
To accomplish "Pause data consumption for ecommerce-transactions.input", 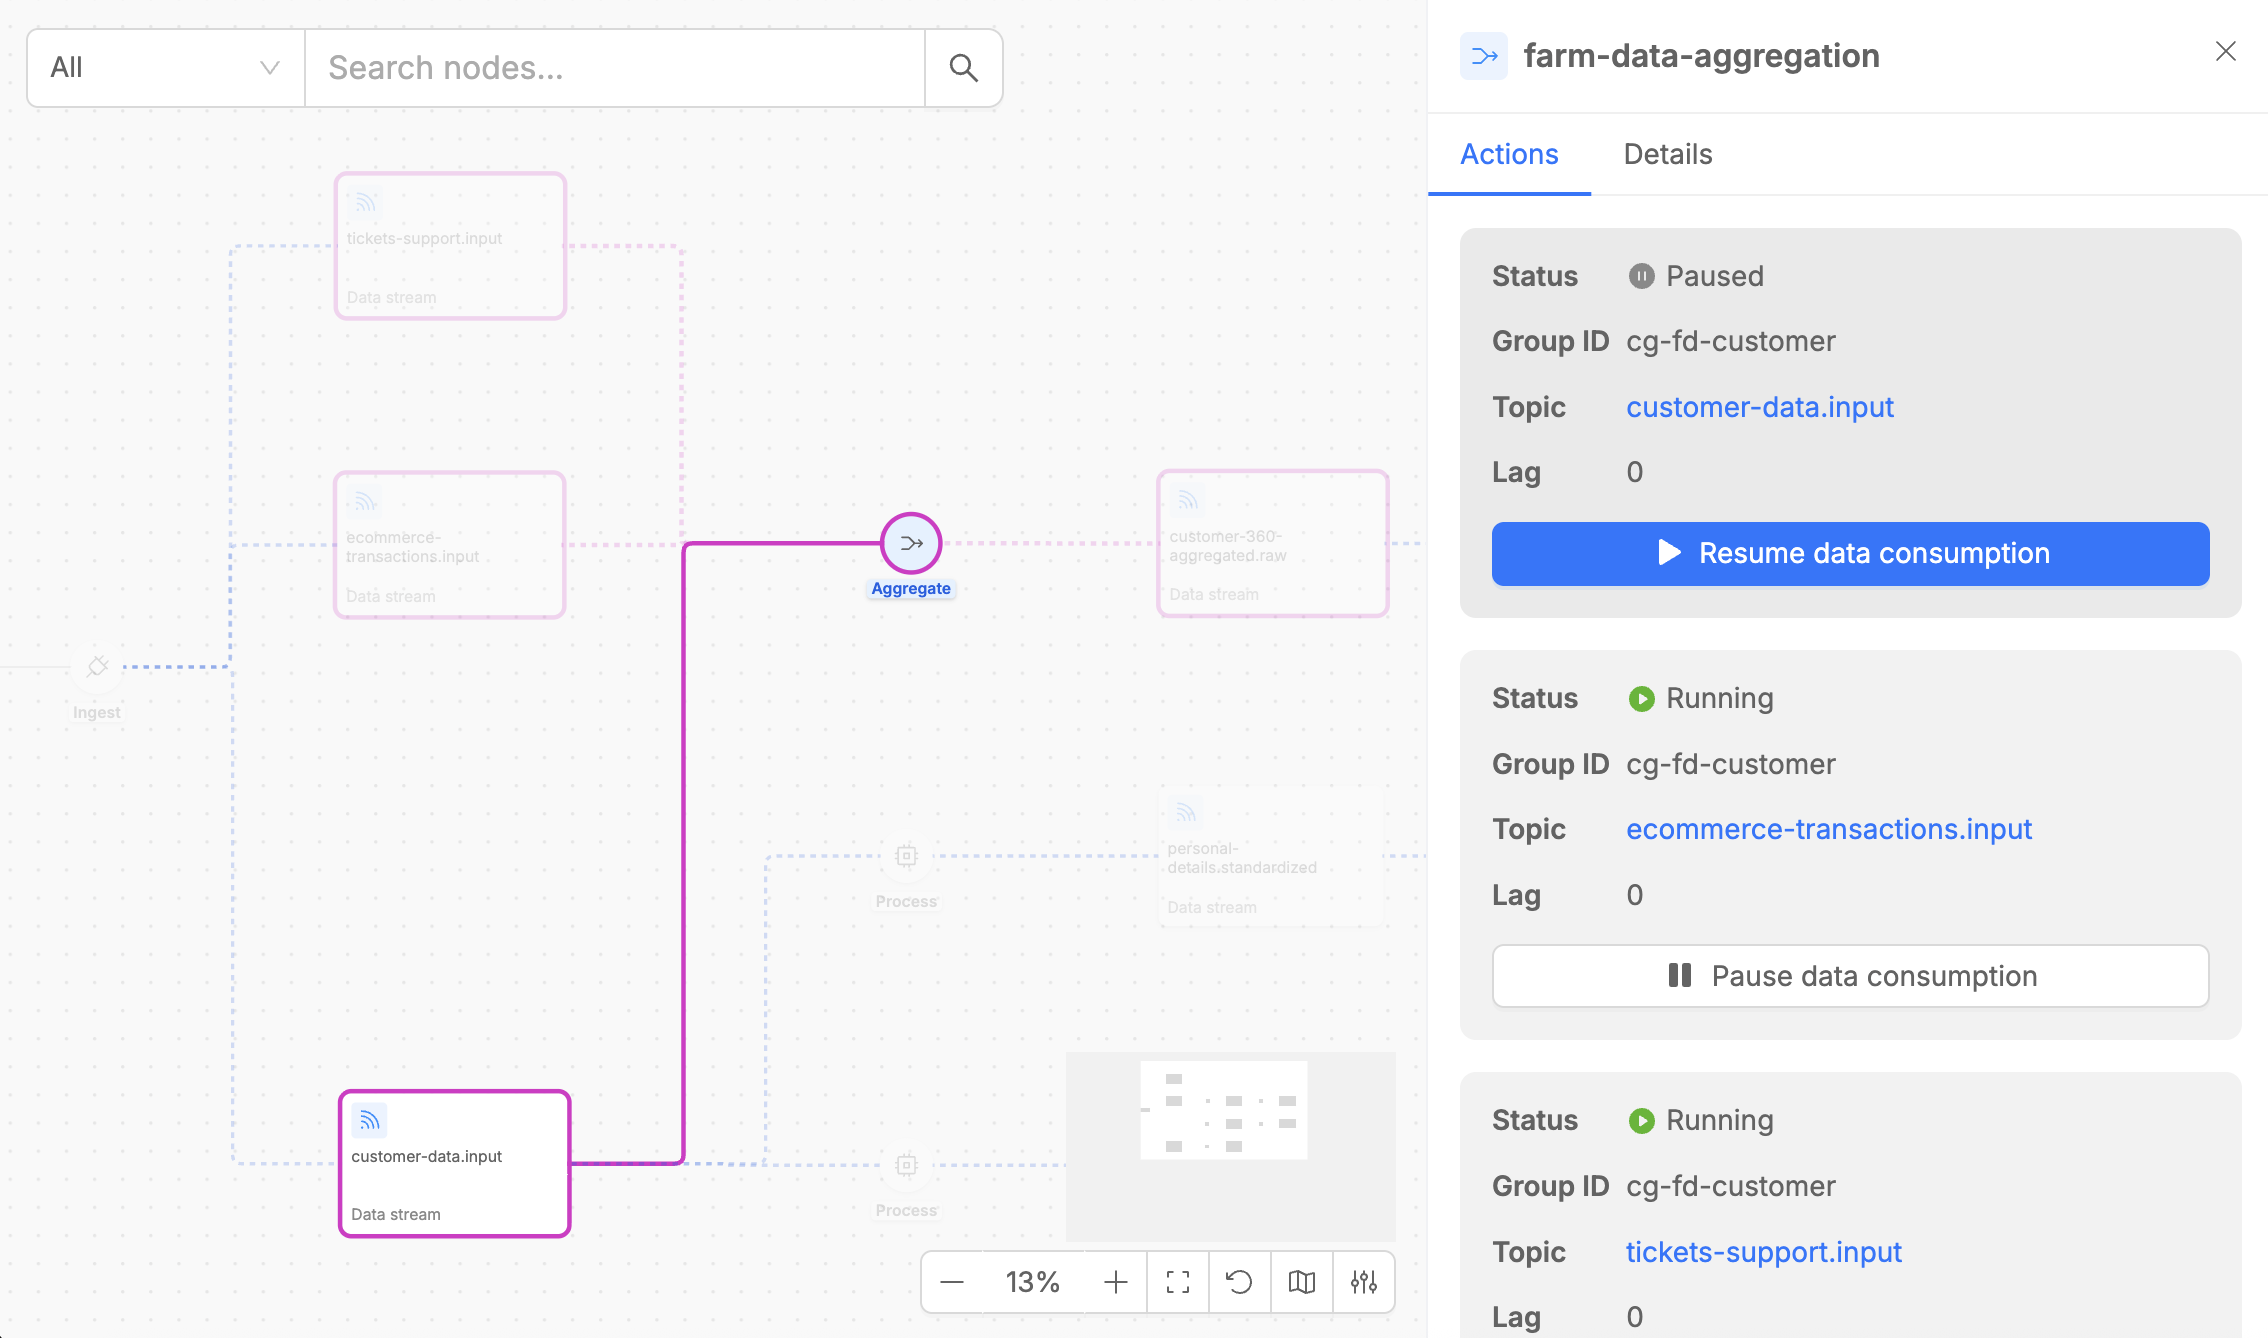I will [x=1850, y=976].
